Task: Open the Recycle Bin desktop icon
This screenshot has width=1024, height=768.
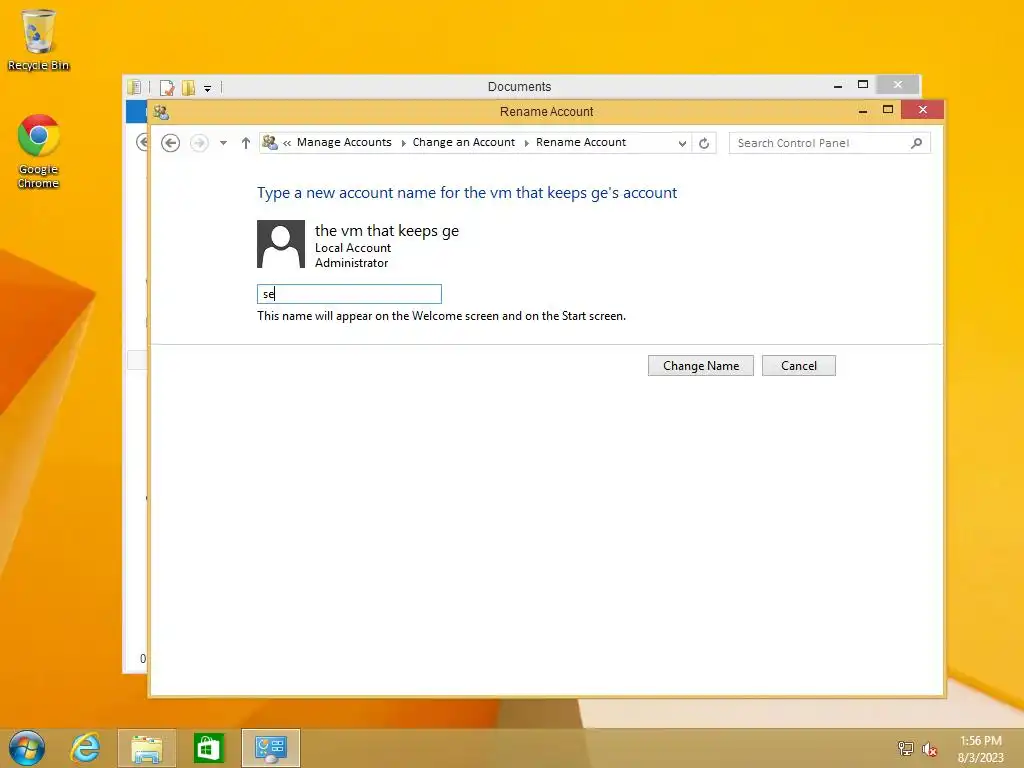Action: tap(38, 39)
